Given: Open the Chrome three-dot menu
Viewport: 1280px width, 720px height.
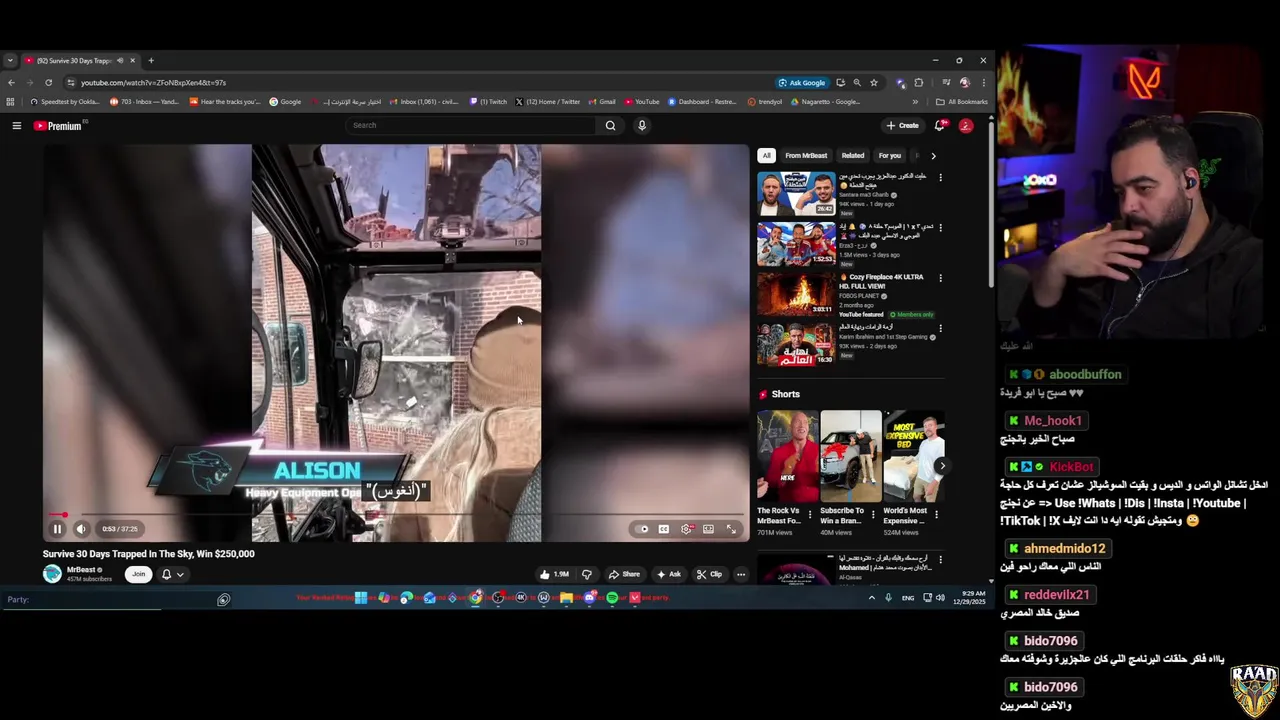Looking at the screenshot, I should pyautogui.click(x=983, y=83).
